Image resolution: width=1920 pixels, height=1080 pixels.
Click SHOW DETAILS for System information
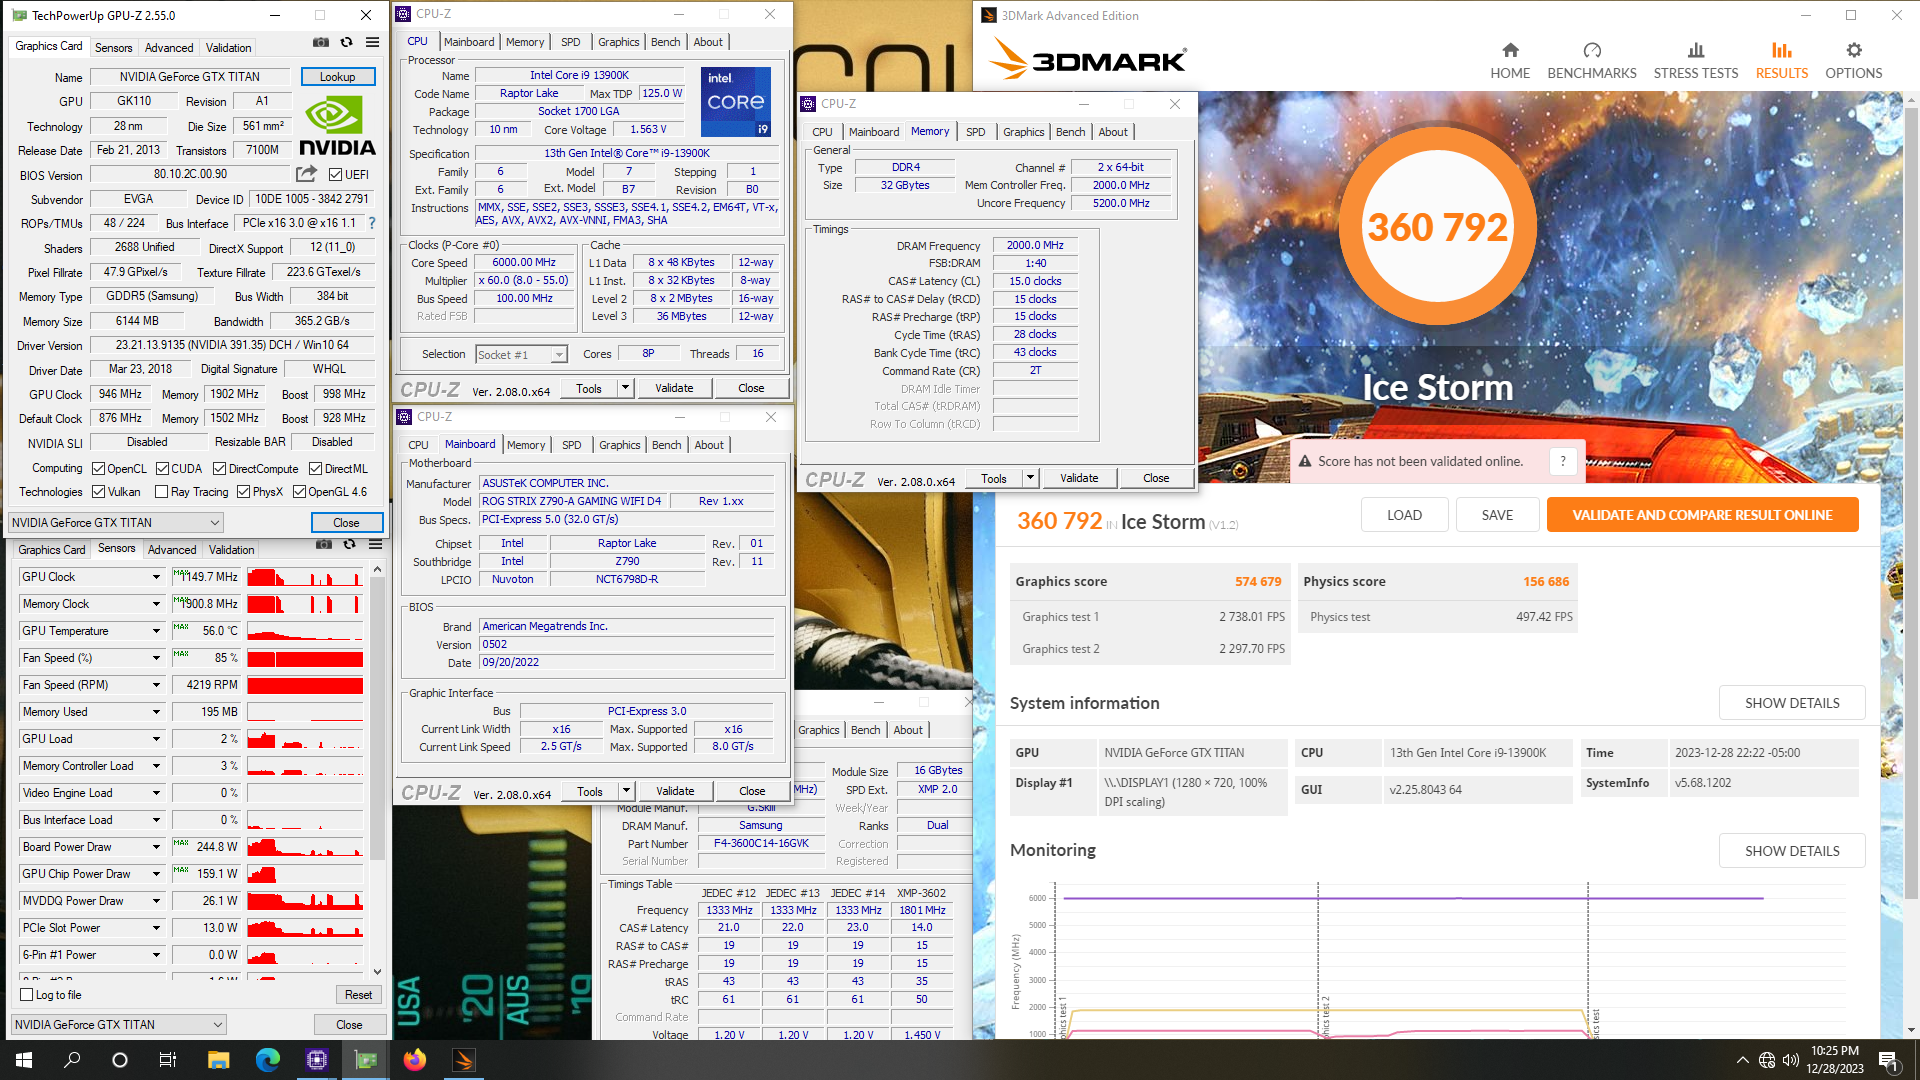click(x=1792, y=703)
